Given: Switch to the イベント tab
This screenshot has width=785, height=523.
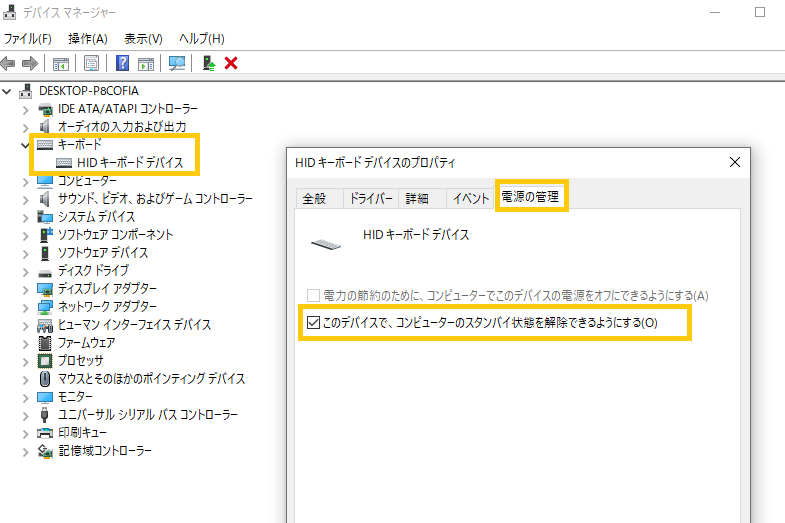Looking at the screenshot, I should 471,199.
